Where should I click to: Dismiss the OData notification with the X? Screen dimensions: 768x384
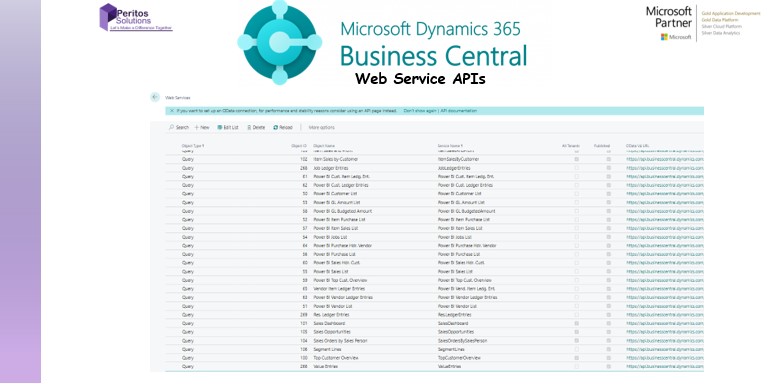171,111
